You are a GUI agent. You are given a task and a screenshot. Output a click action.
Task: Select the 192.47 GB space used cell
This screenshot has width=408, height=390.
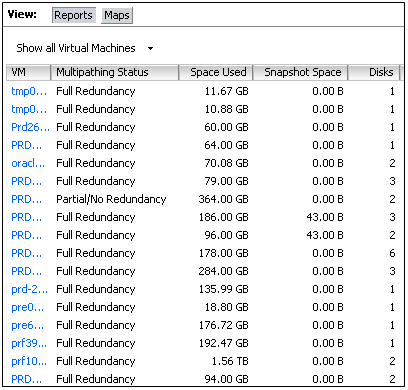(224, 343)
